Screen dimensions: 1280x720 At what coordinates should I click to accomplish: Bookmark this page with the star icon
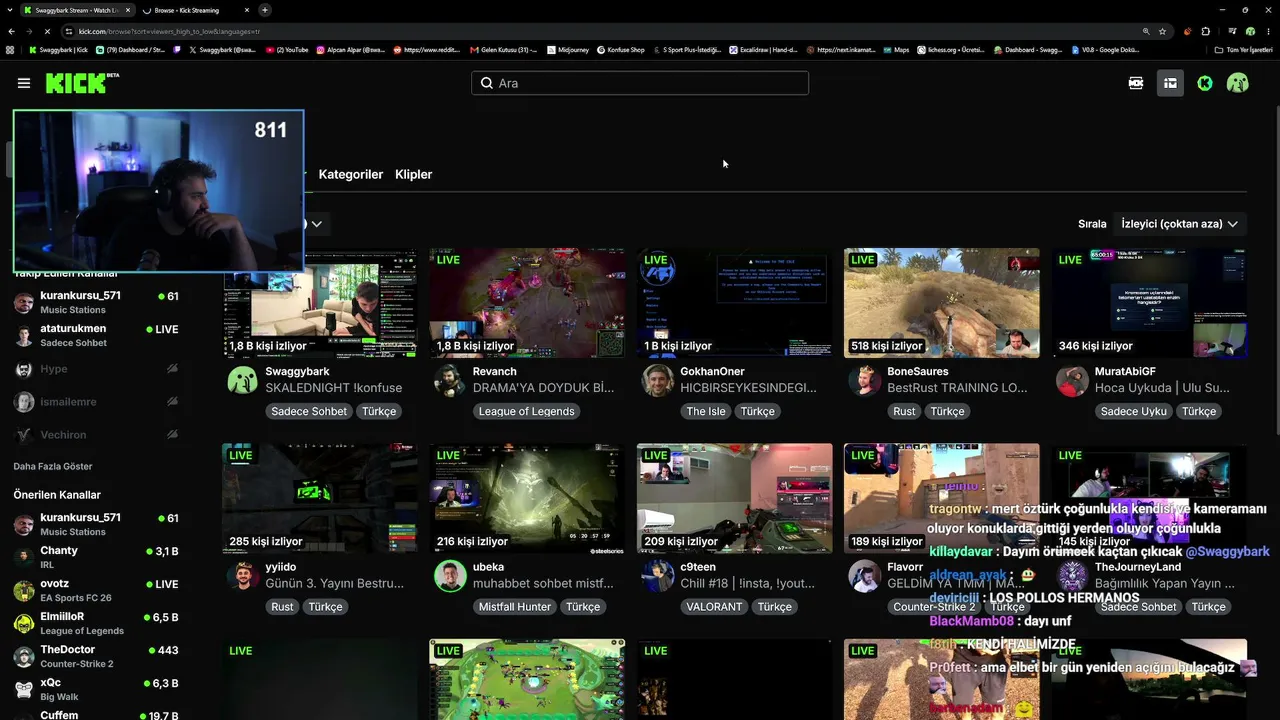click(1162, 31)
